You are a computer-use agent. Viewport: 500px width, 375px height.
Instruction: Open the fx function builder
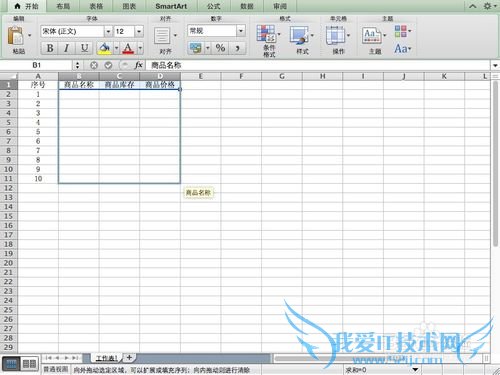pos(139,65)
